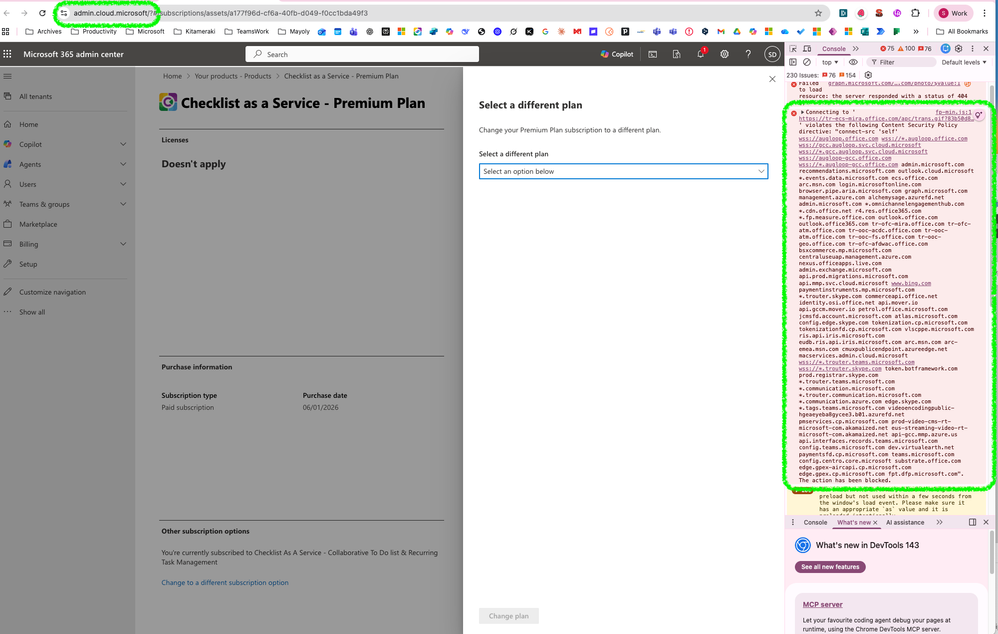The height and width of the screenshot is (634, 998).
Task: Close the Select a different plan panel
Action: point(772,79)
